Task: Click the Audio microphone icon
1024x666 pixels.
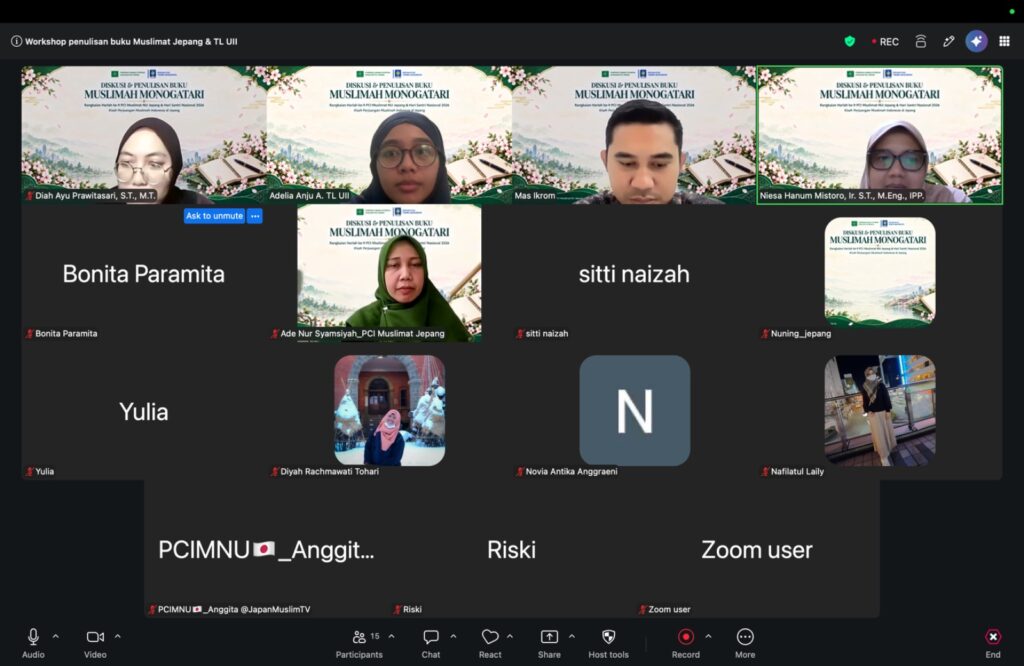Action: click(x=33, y=637)
